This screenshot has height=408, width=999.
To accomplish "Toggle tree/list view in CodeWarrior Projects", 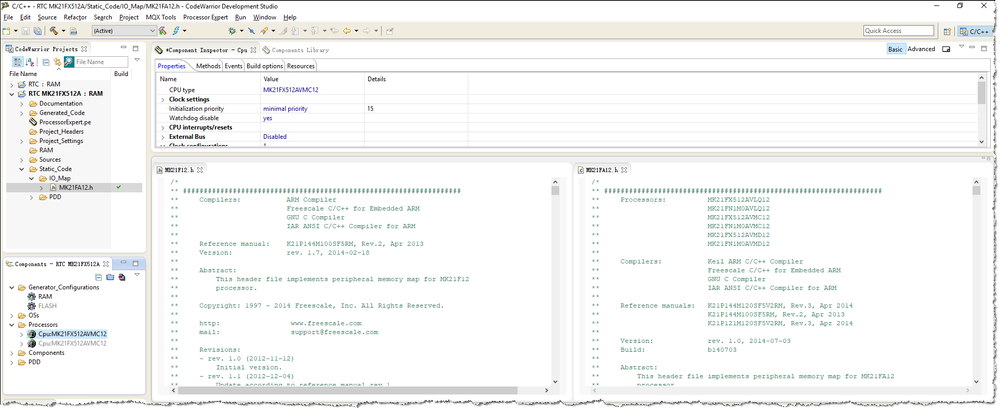I will point(18,62).
